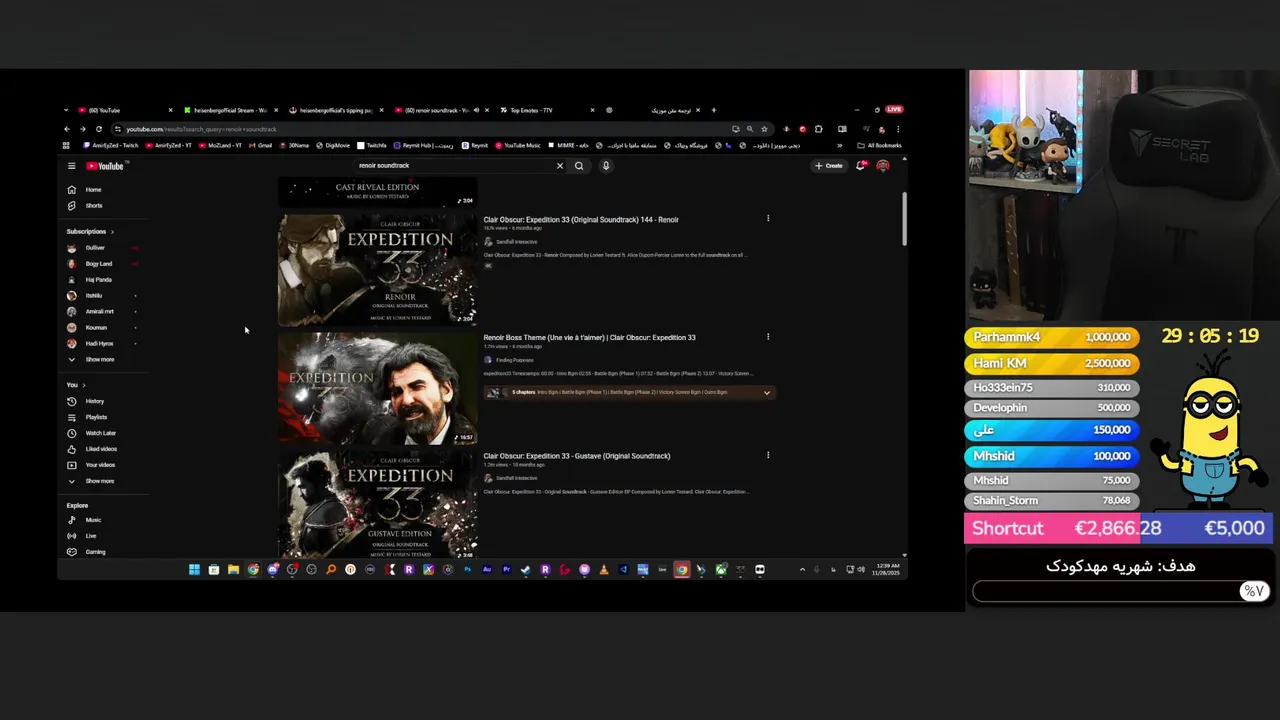Click the browser address bar URL
The image size is (1280, 720).
click(201, 129)
